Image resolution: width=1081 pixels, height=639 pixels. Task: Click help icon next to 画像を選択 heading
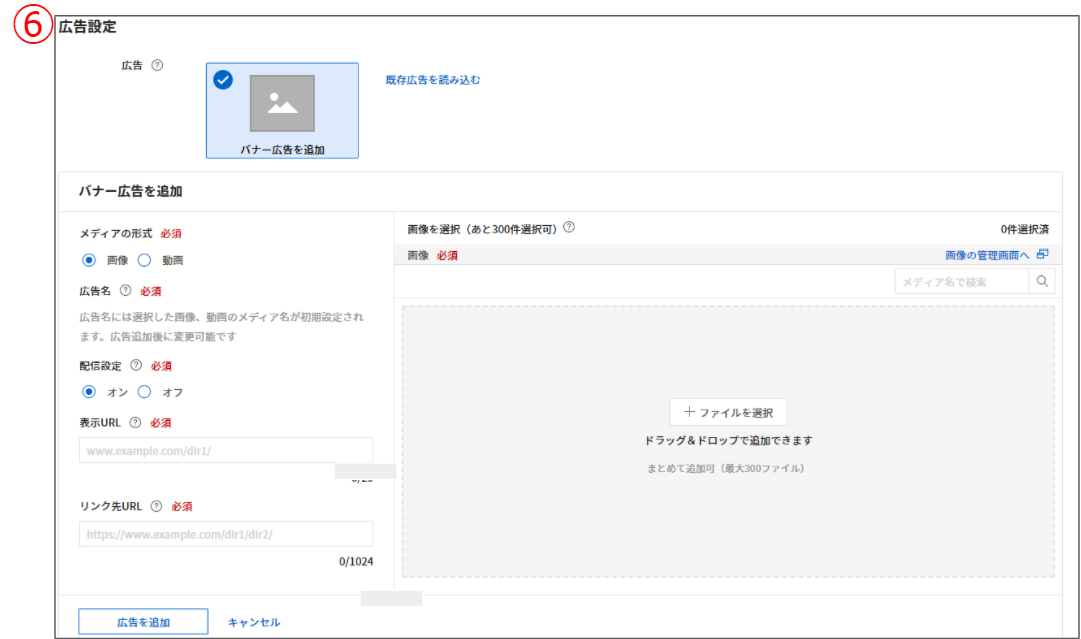pos(569,227)
